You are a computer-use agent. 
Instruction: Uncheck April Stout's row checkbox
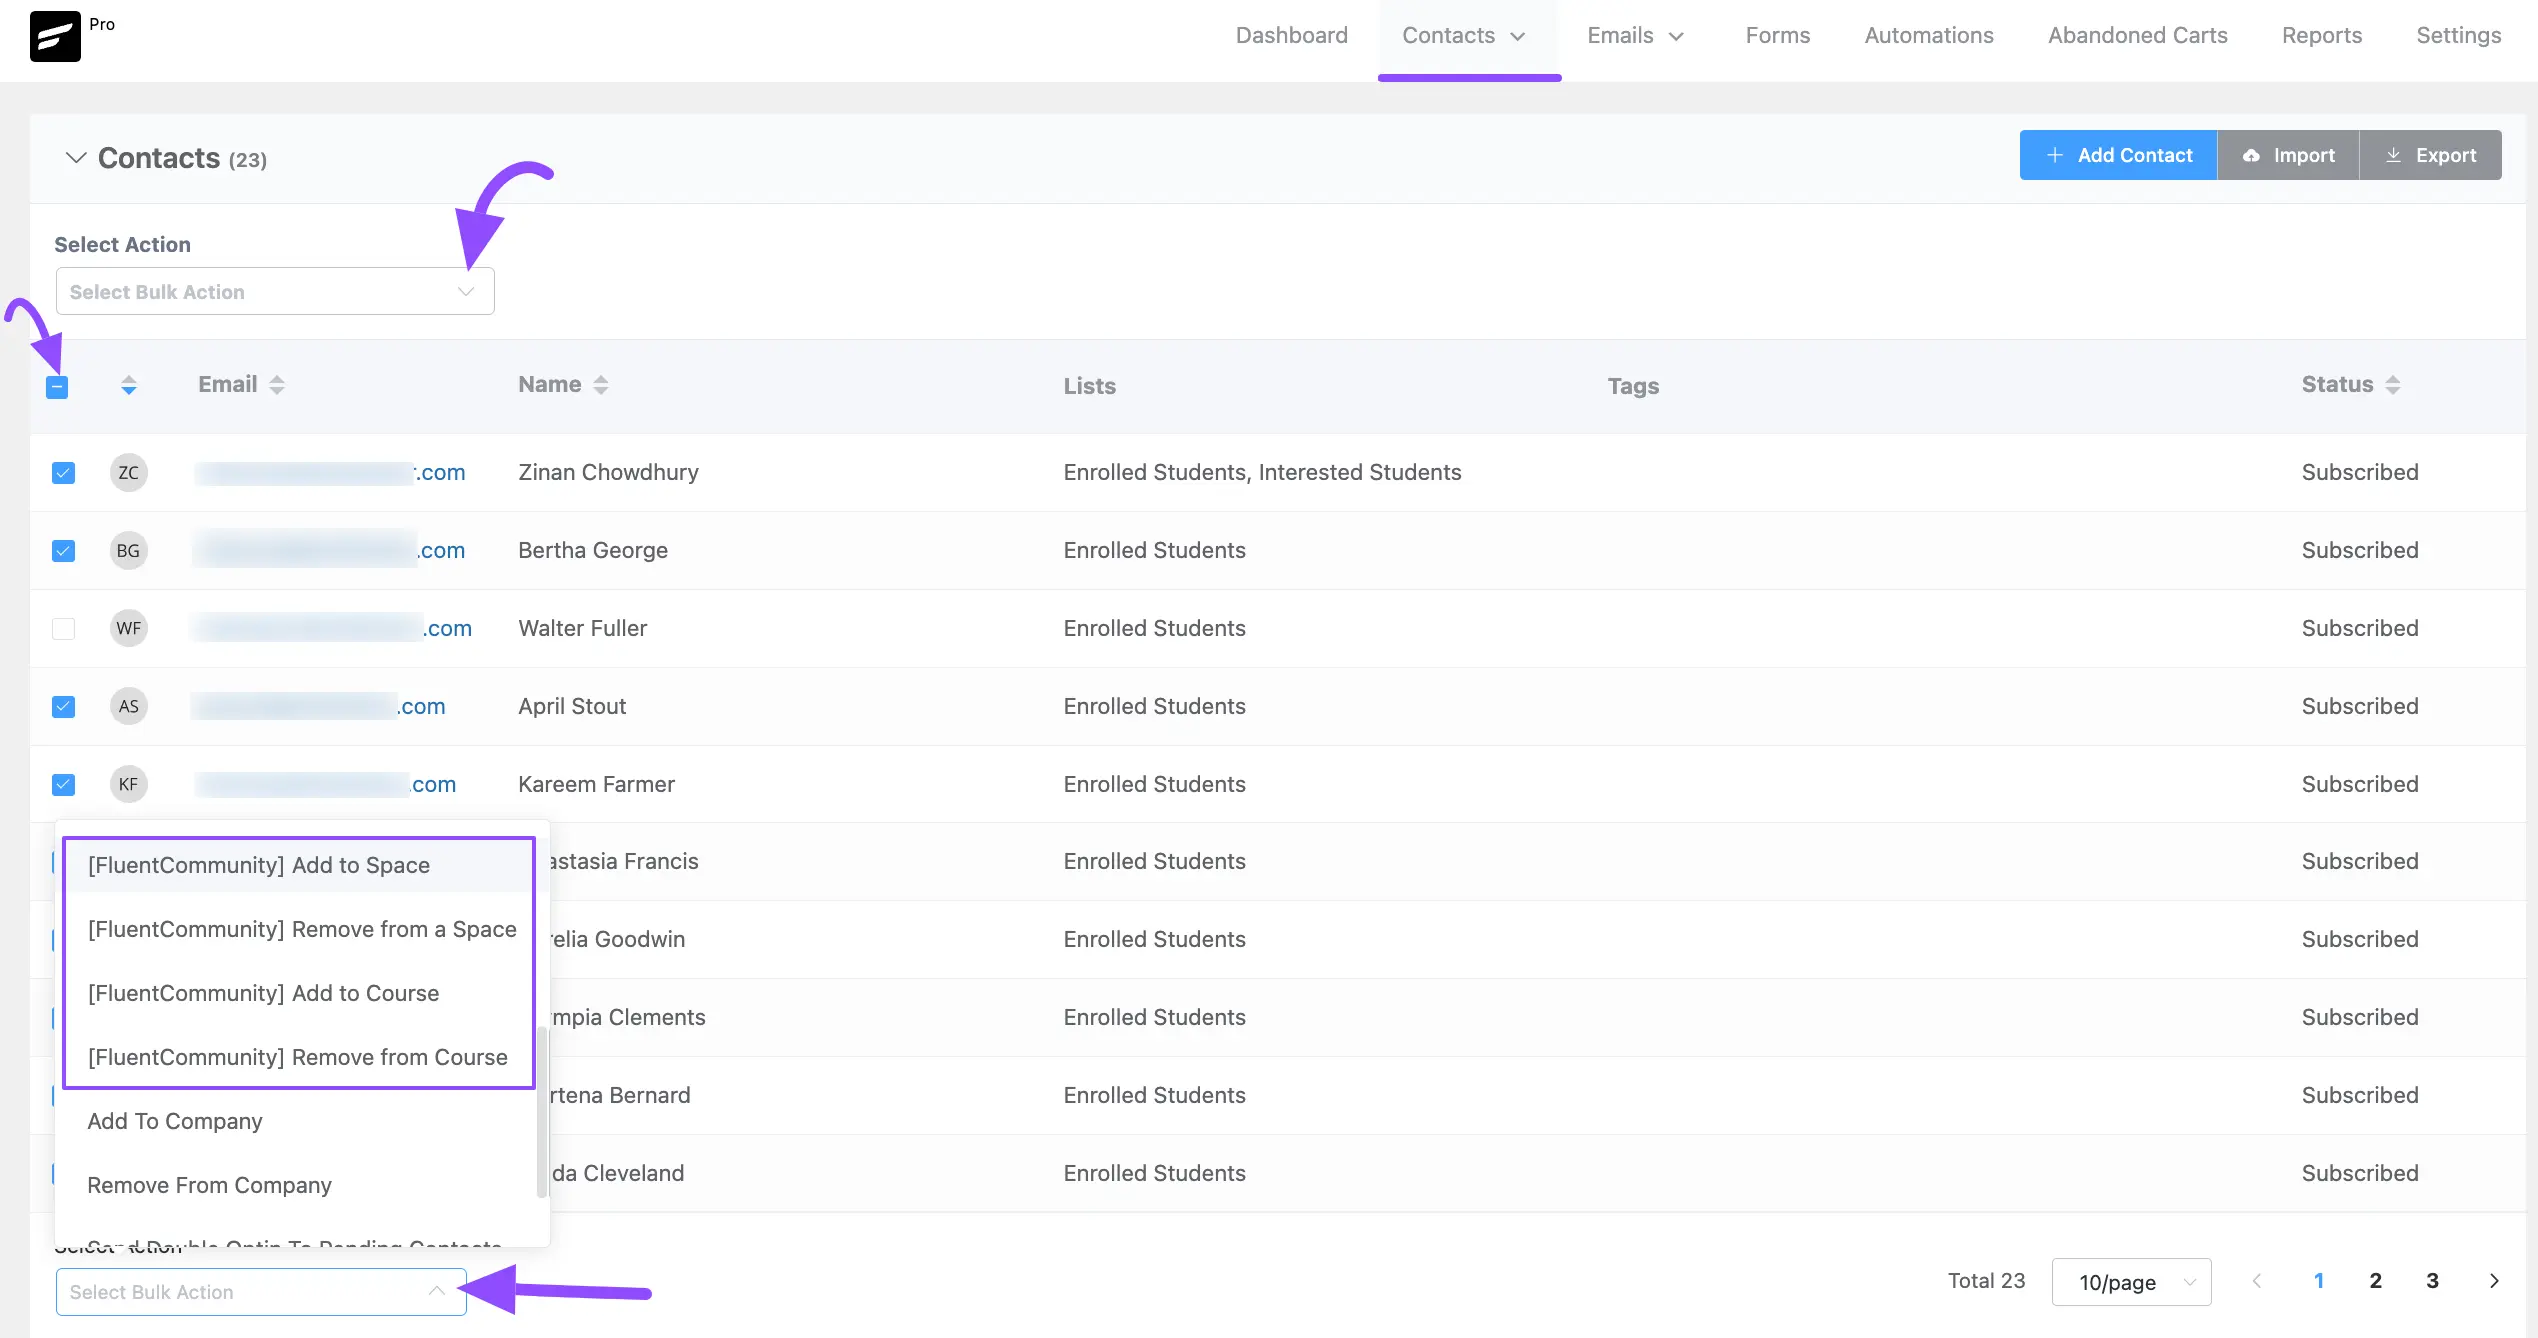point(63,706)
